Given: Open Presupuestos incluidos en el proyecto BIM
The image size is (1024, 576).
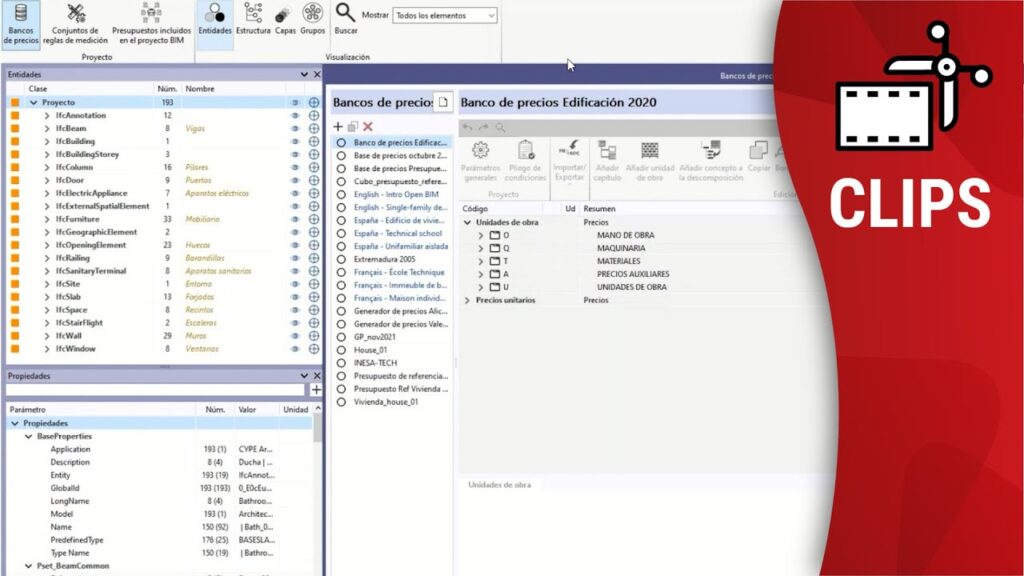Looking at the screenshot, I should (151, 23).
